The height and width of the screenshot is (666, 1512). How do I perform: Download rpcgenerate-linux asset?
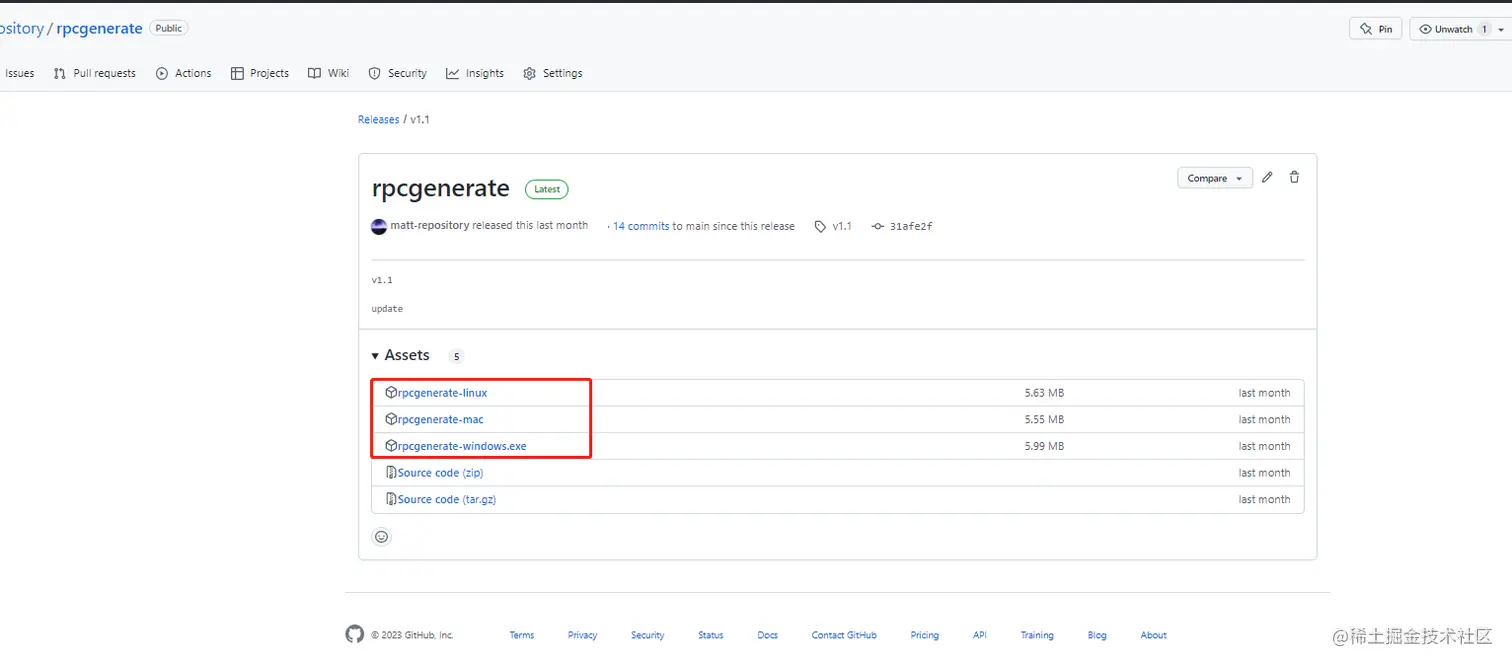point(443,393)
